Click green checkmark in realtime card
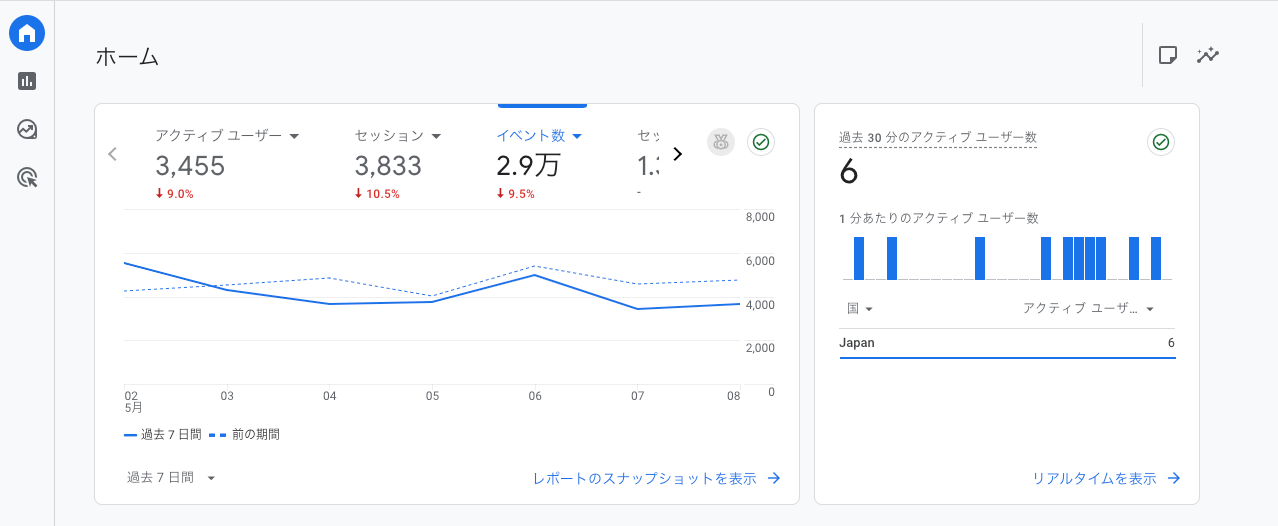Viewport: 1278px width, 526px height. (1160, 142)
